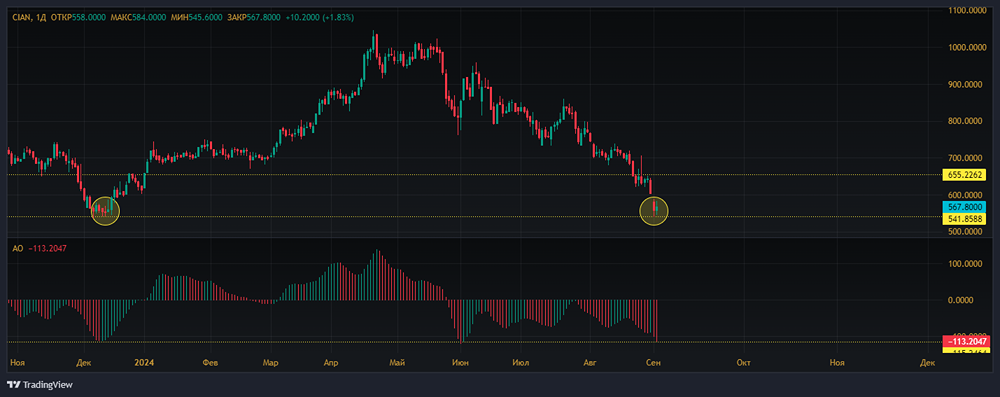
Task: Click the Авг time axis label
Action: (591, 363)
